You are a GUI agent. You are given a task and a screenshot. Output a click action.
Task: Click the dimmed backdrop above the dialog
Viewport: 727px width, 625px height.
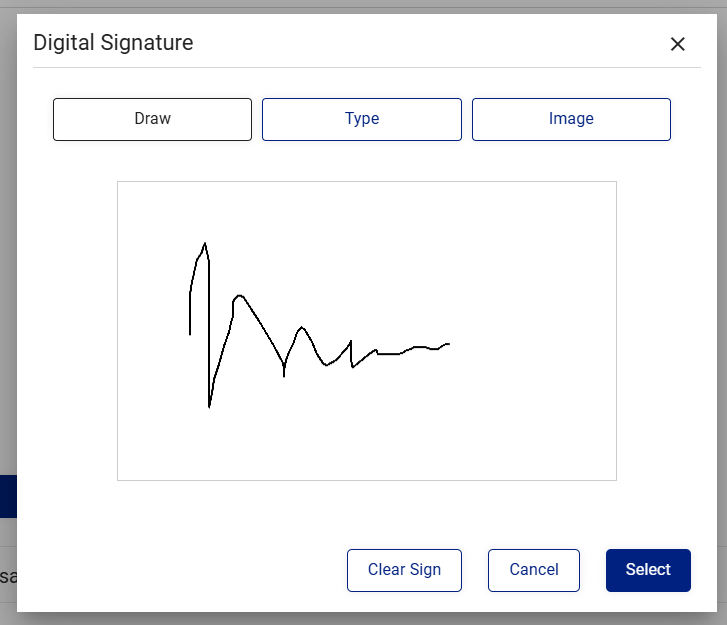(x=364, y=6)
